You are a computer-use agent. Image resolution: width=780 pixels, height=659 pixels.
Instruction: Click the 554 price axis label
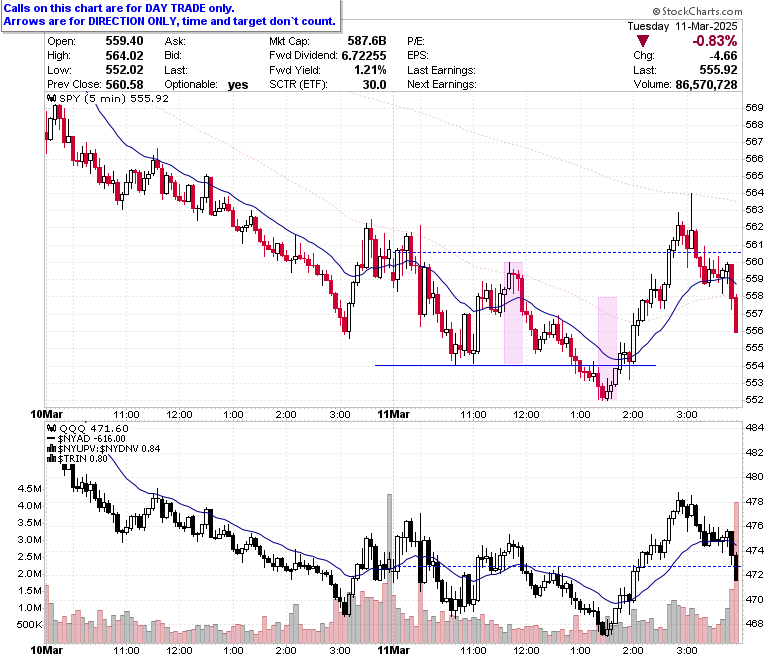[x=754, y=365]
